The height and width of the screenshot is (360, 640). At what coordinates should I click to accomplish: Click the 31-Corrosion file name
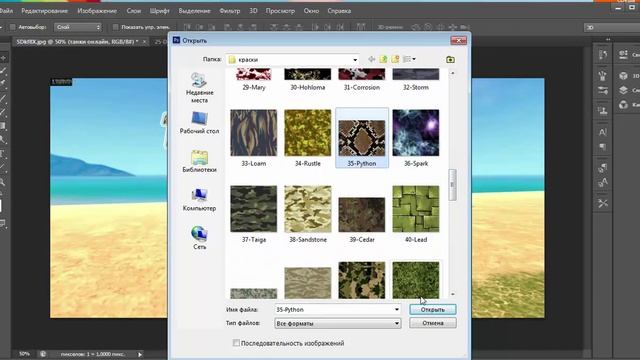pyautogui.click(x=362, y=87)
